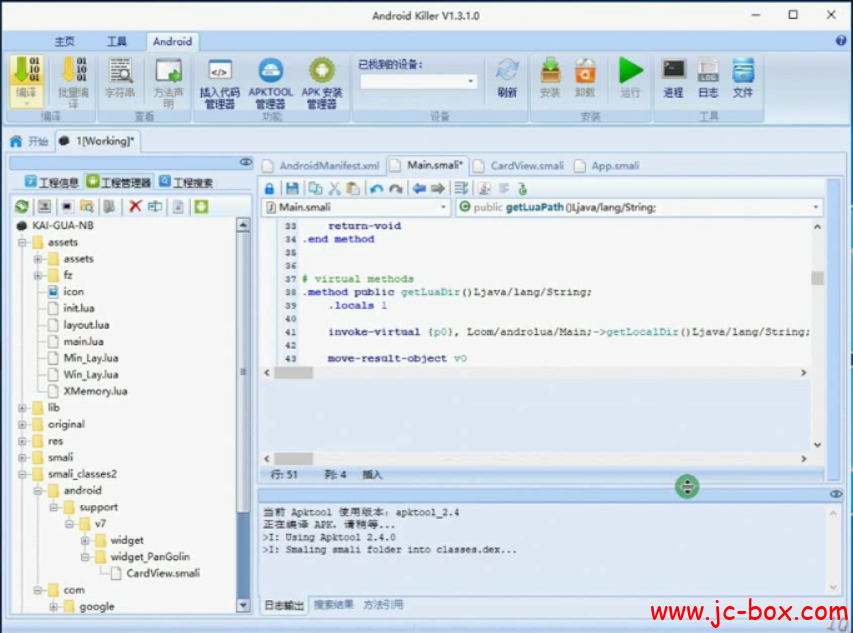Toggle the eye icon above log panel
Image resolution: width=853 pixels, height=633 pixels.
pyautogui.click(x=836, y=494)
